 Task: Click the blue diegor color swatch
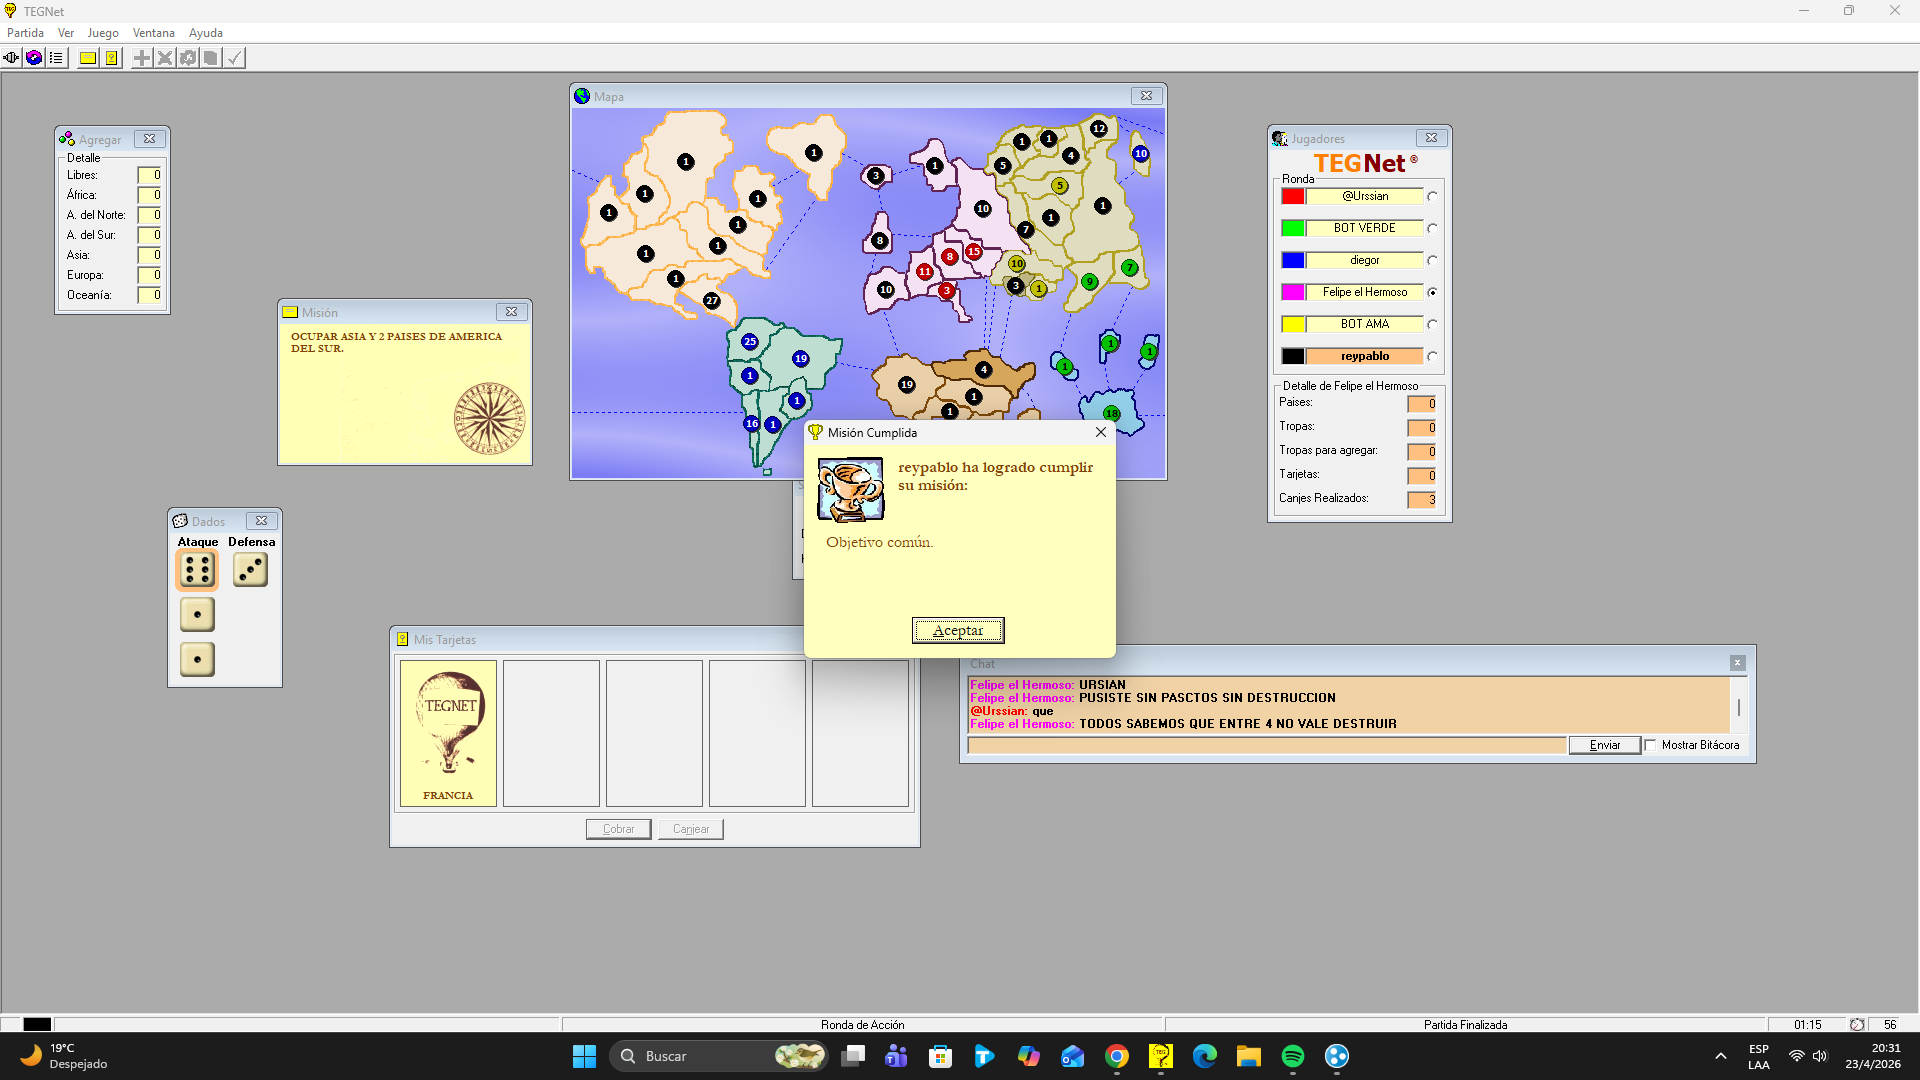click(1293, 260)
